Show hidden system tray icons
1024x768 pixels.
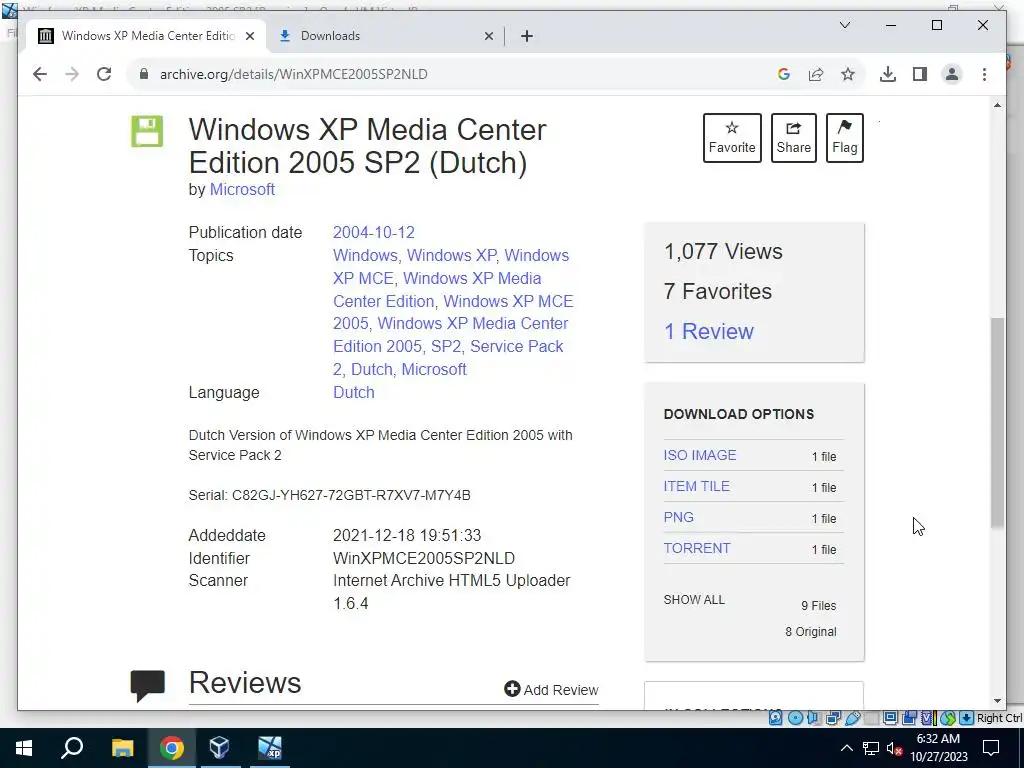(846, 748)
